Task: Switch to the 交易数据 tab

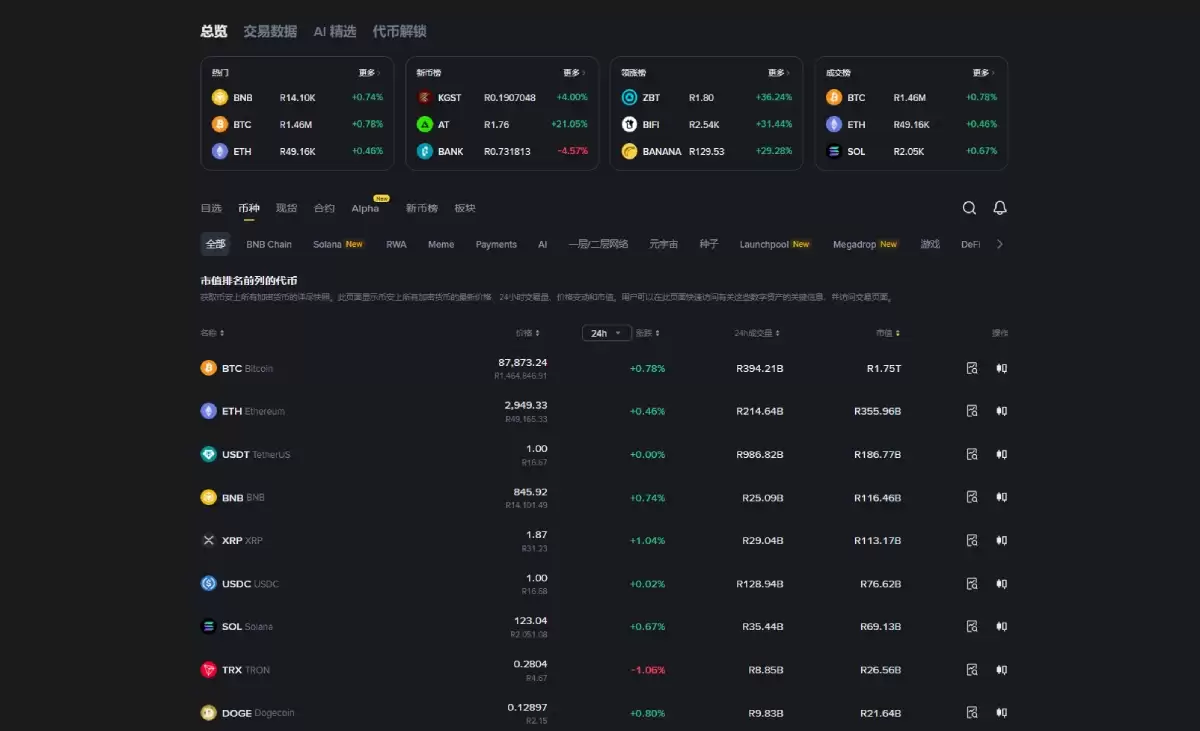Action: [270, 31]
